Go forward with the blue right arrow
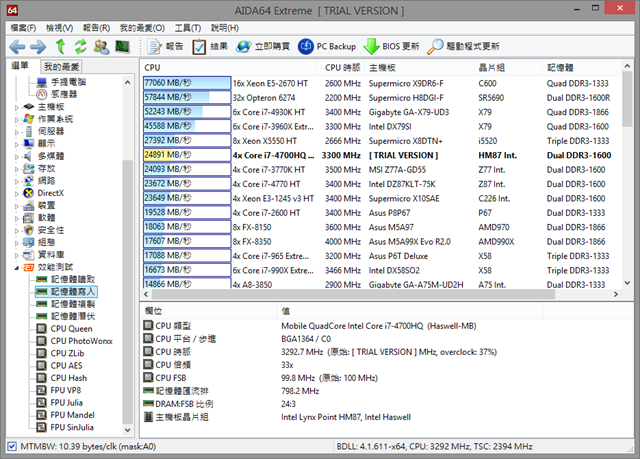The image size is (640, 459). click(38, 47)
